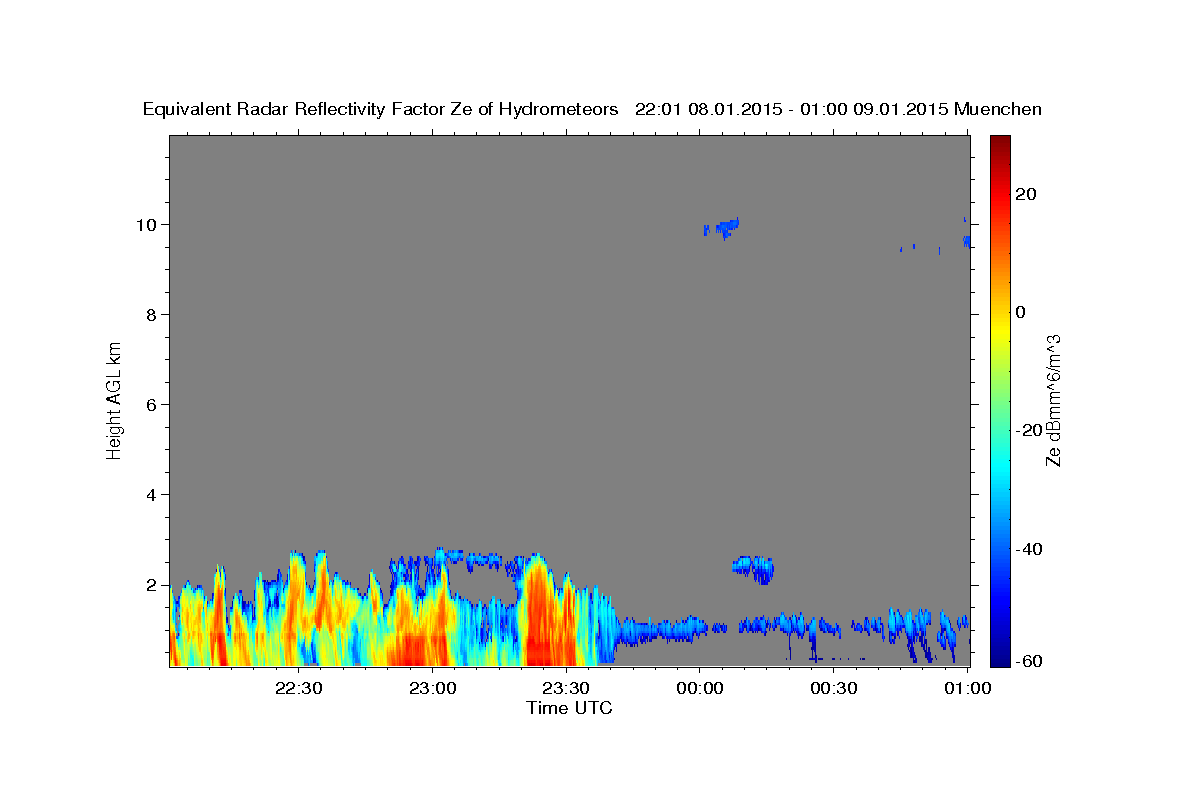Click the colorbar value -60 label
1200x800 pixels.
pyautogui.click(x=1029, y=660)
